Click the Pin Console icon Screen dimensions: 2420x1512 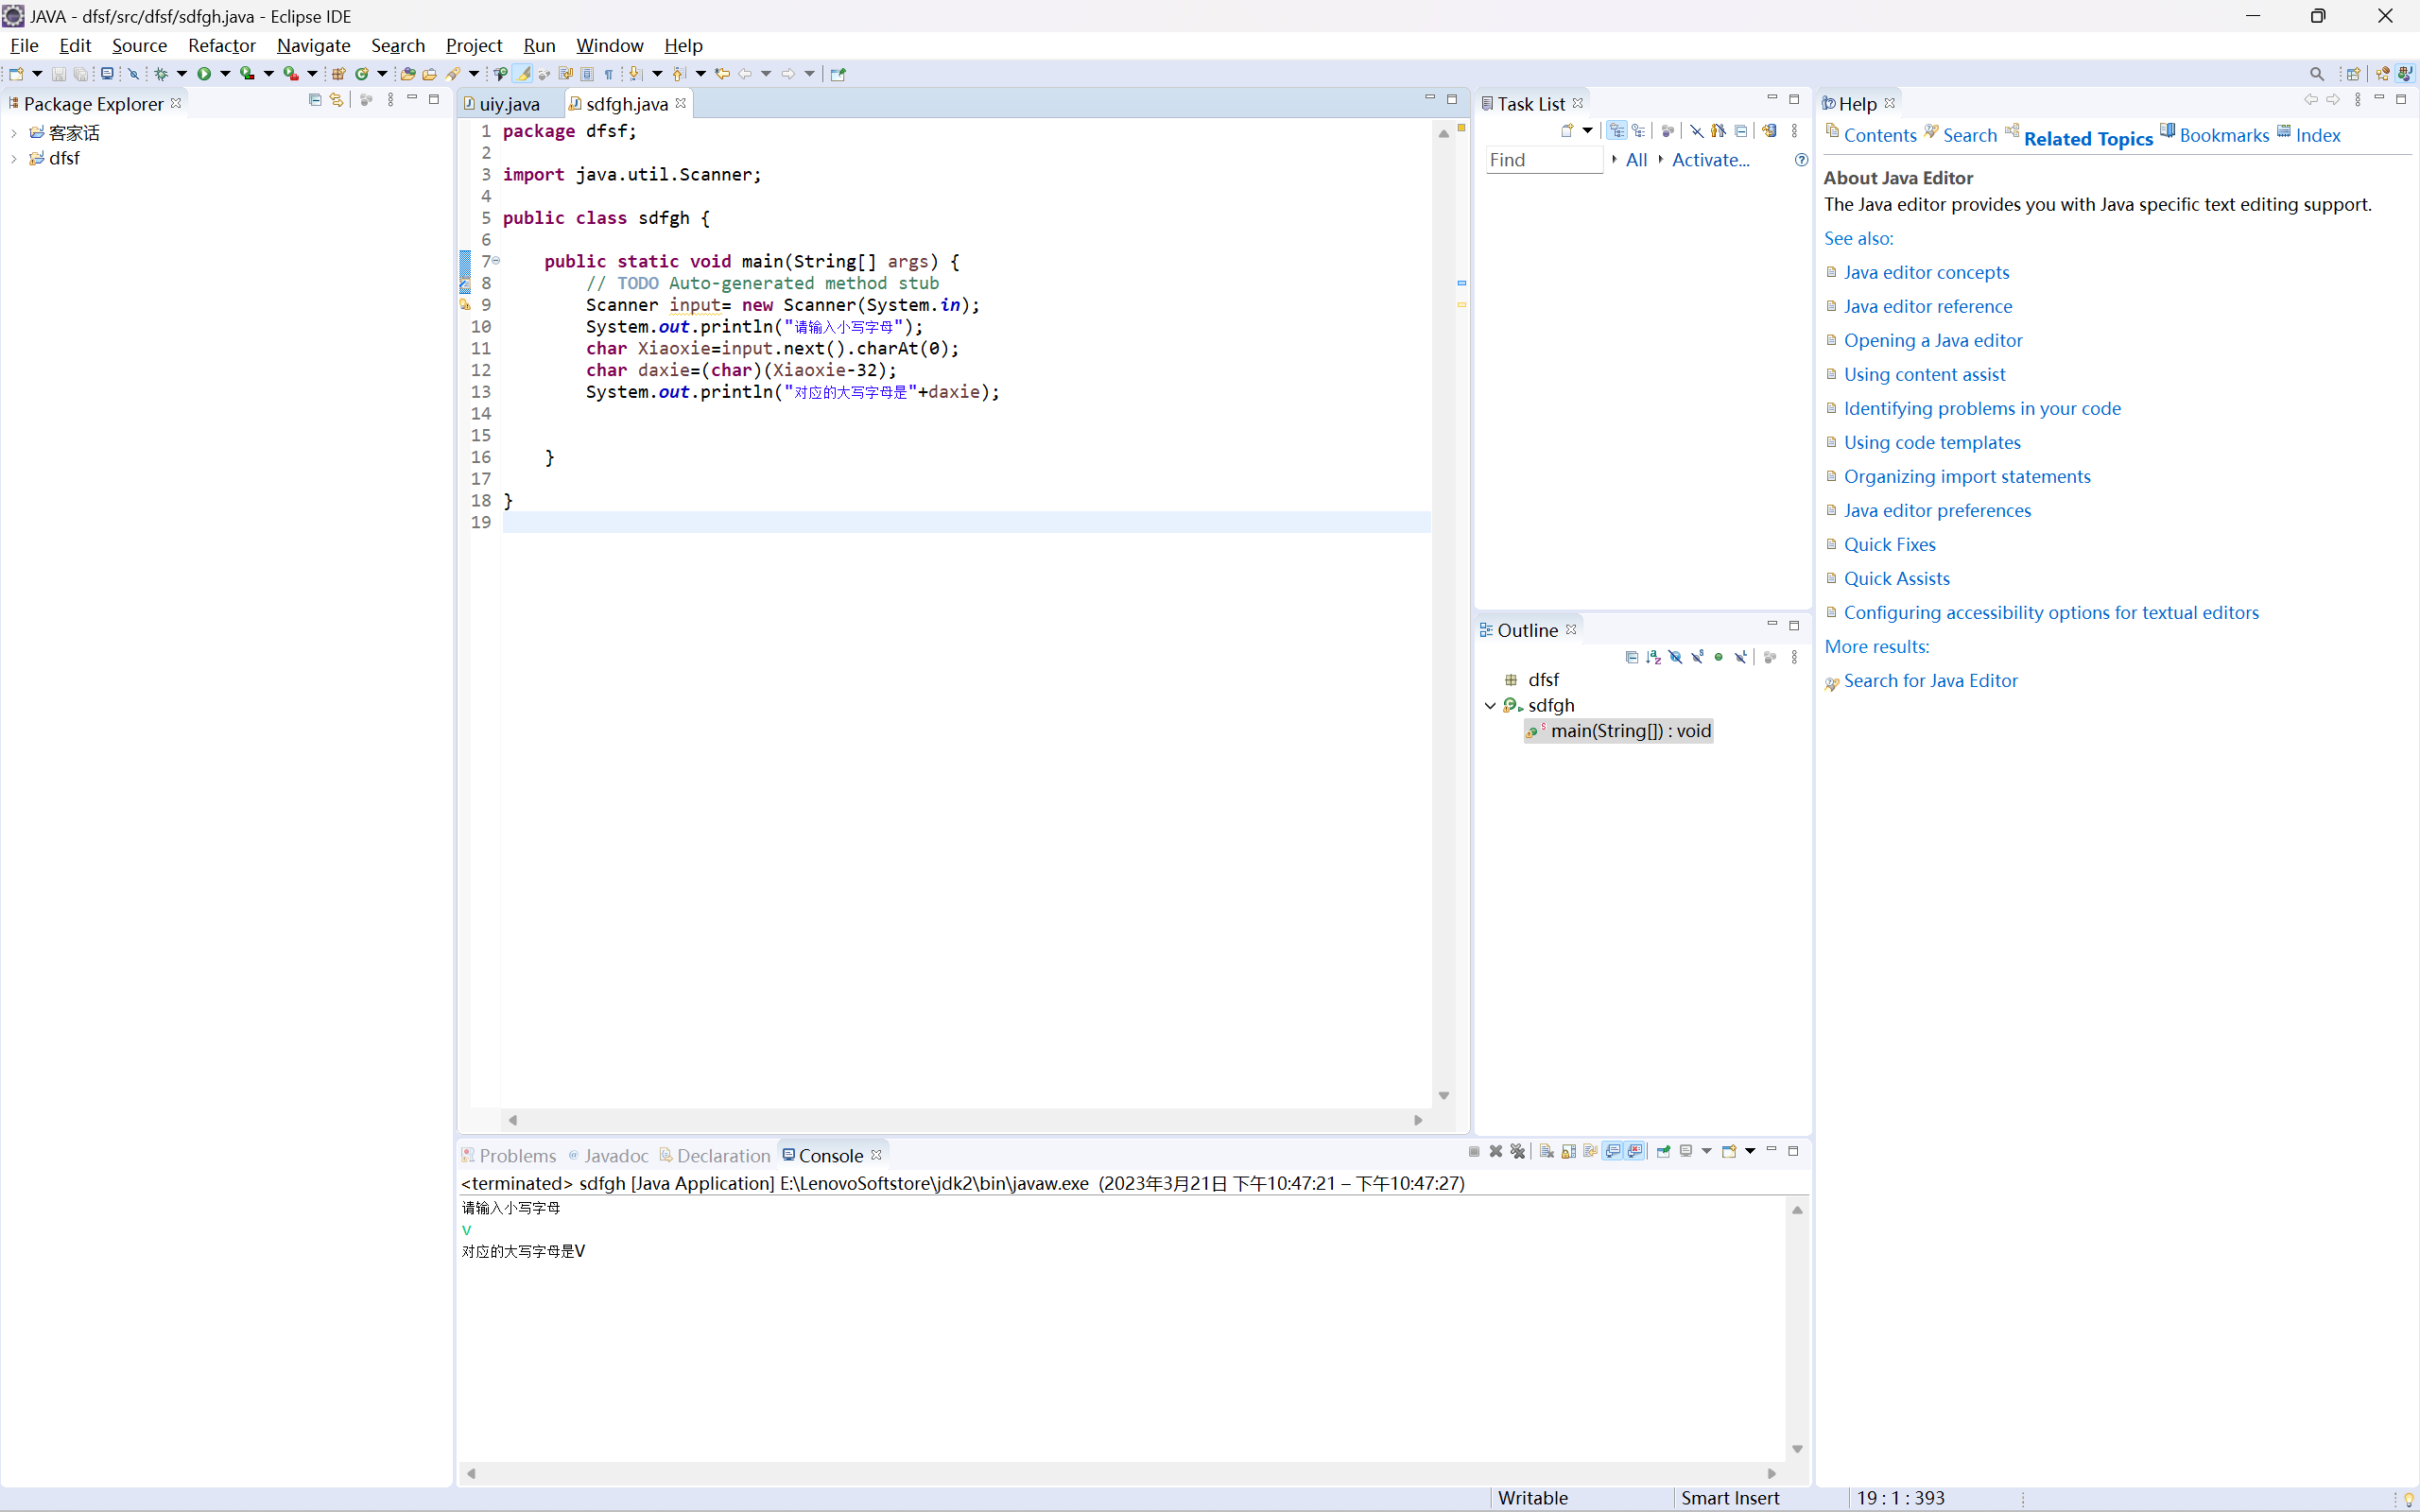click(1663, 1151)
